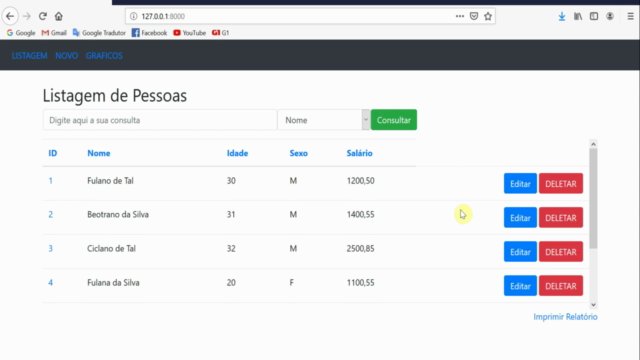This screenshot has height=360, width=640.
Task: Click Editar for Fulana da Silva
Action: coord(520,286)
